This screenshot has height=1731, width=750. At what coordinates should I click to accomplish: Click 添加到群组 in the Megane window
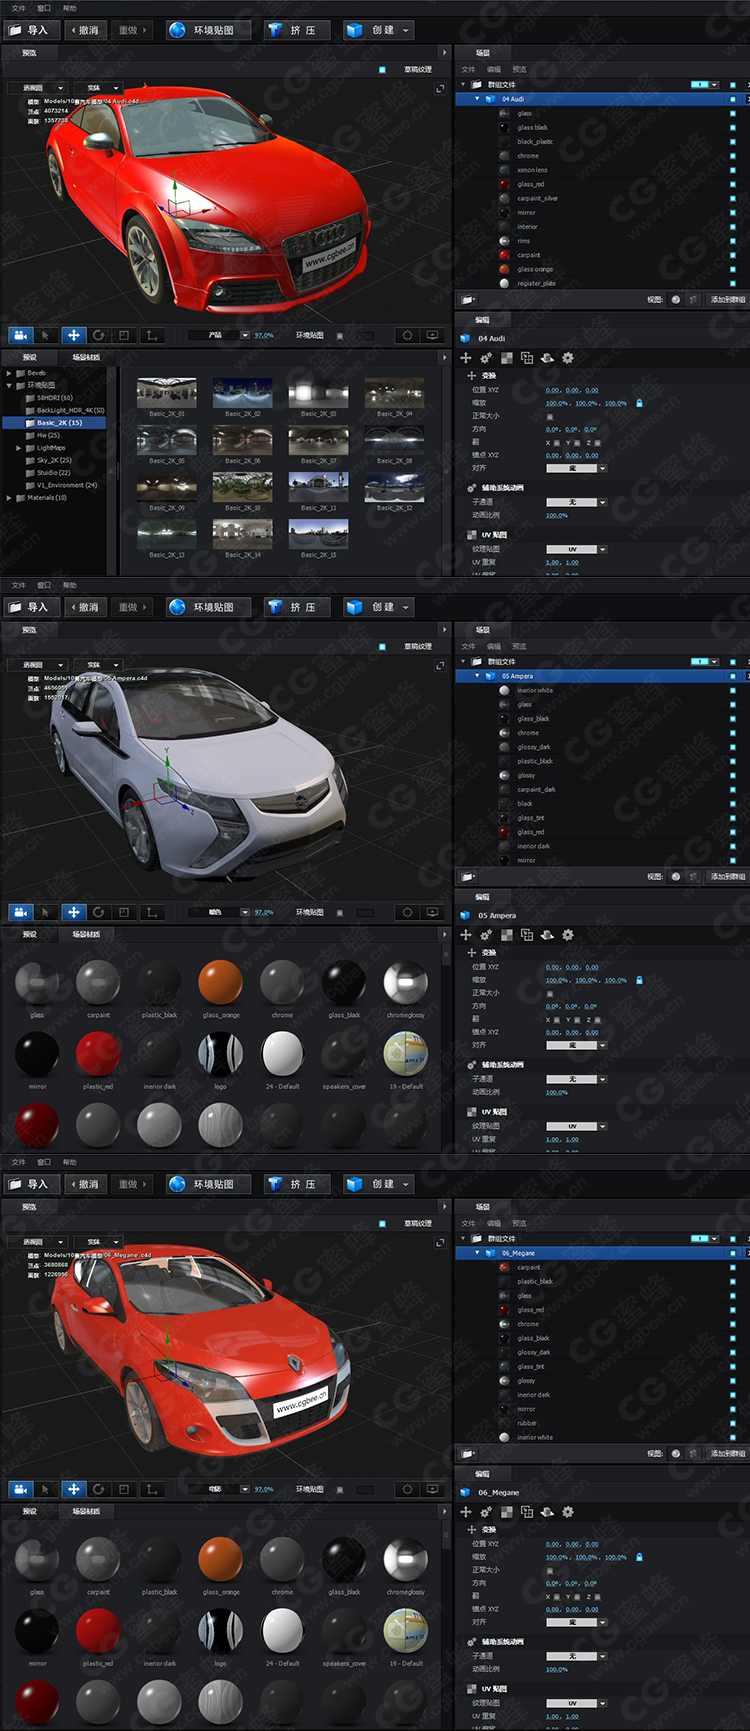coord(727,1453)
